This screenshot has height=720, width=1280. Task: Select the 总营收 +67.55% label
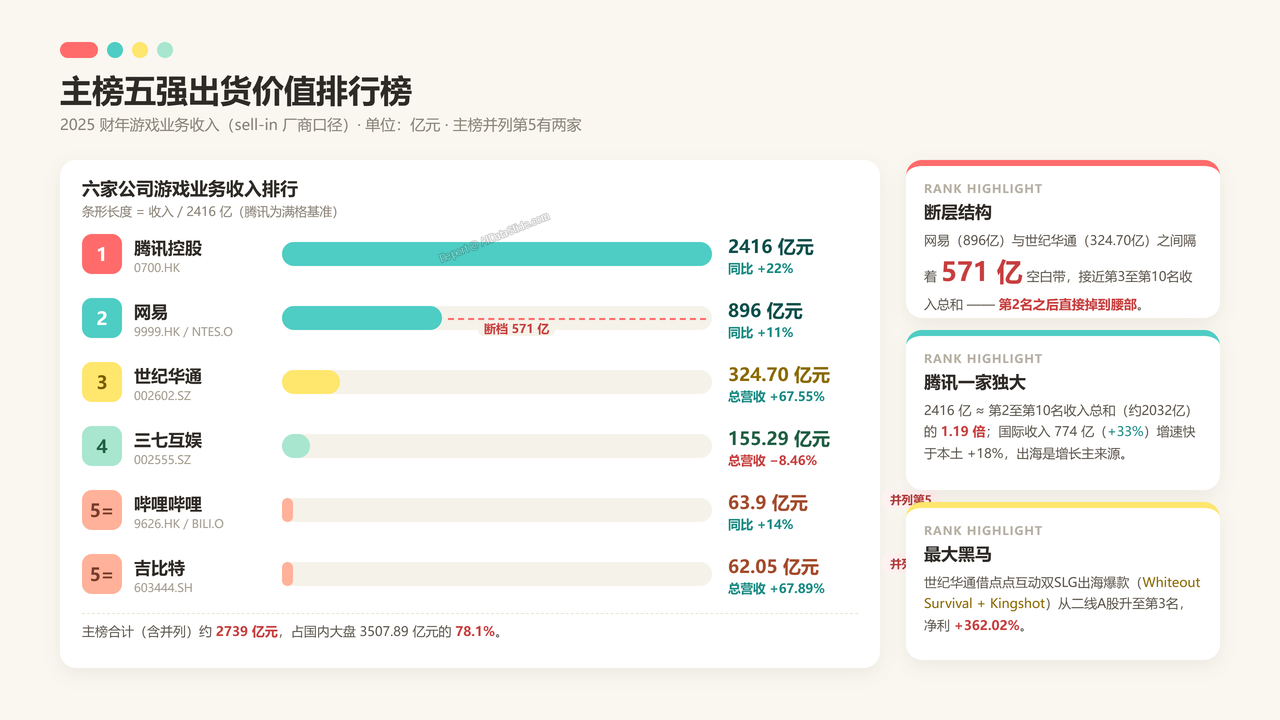point(776,397)
